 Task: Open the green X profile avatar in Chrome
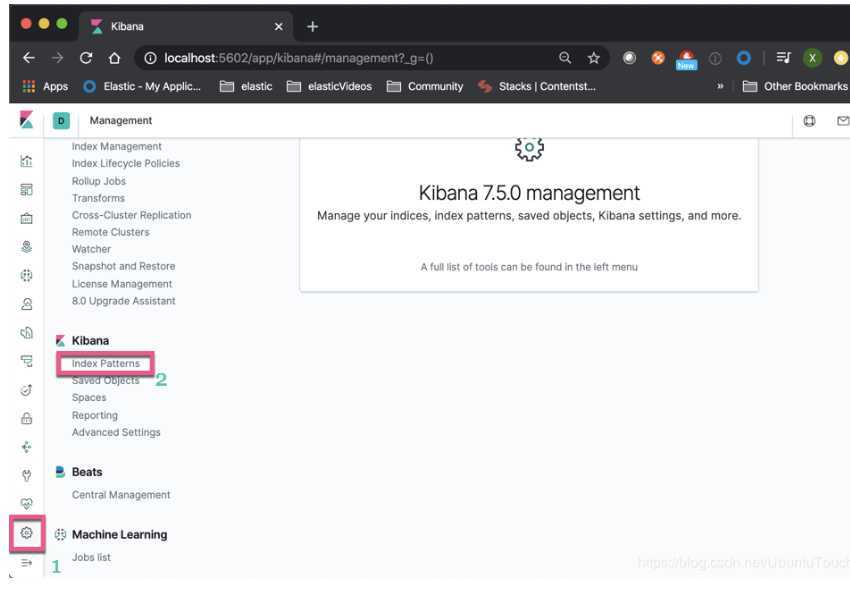click(x=812, y=58)
